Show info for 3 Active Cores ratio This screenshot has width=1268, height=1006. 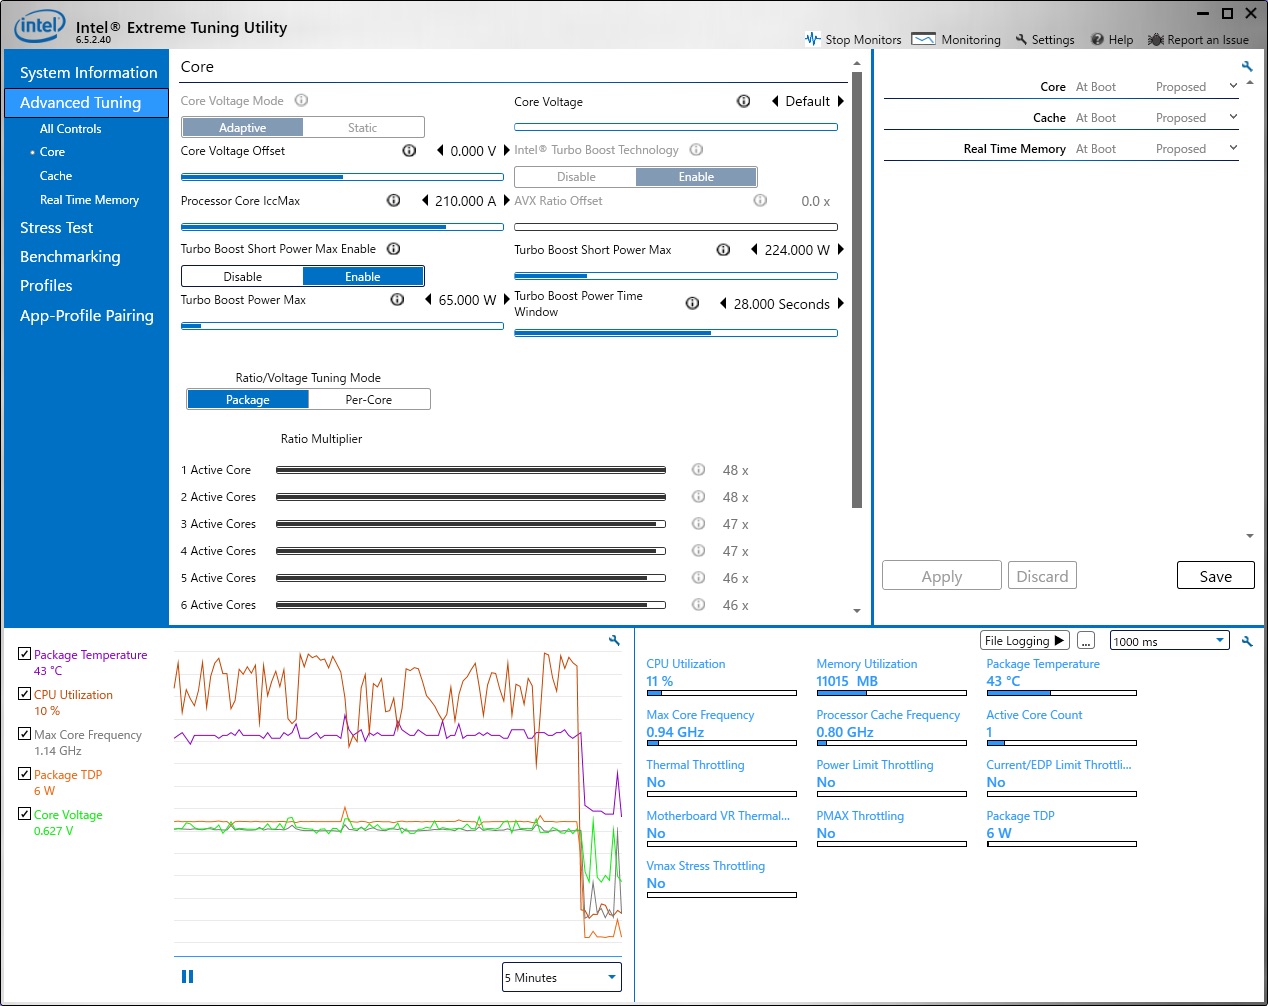tap(698, 523)
